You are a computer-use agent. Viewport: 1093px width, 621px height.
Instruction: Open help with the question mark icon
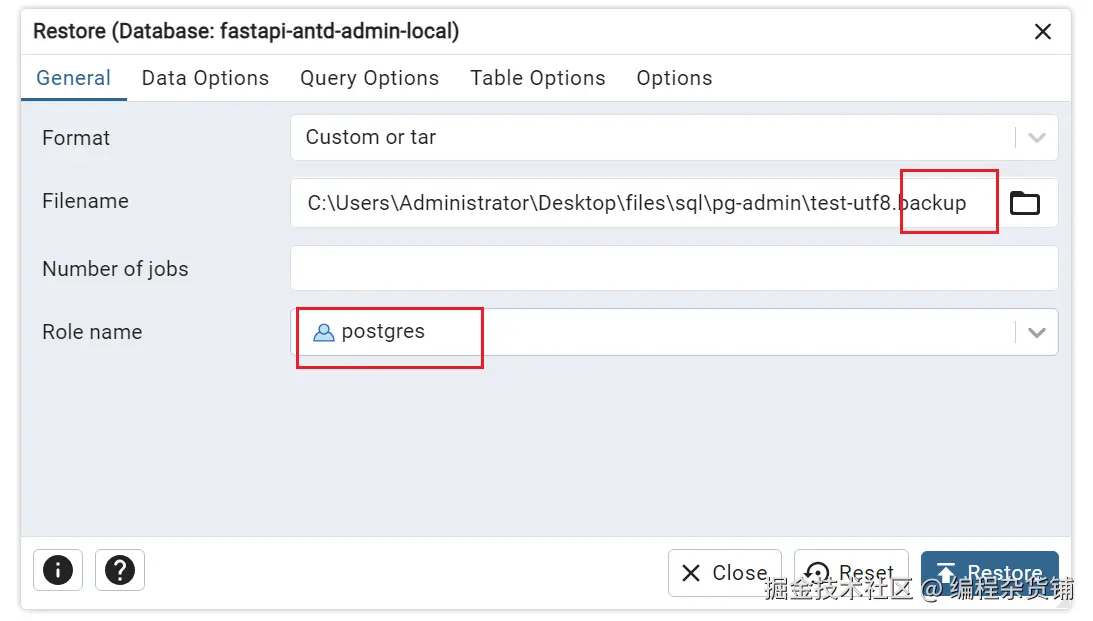(x=120, y=570)
